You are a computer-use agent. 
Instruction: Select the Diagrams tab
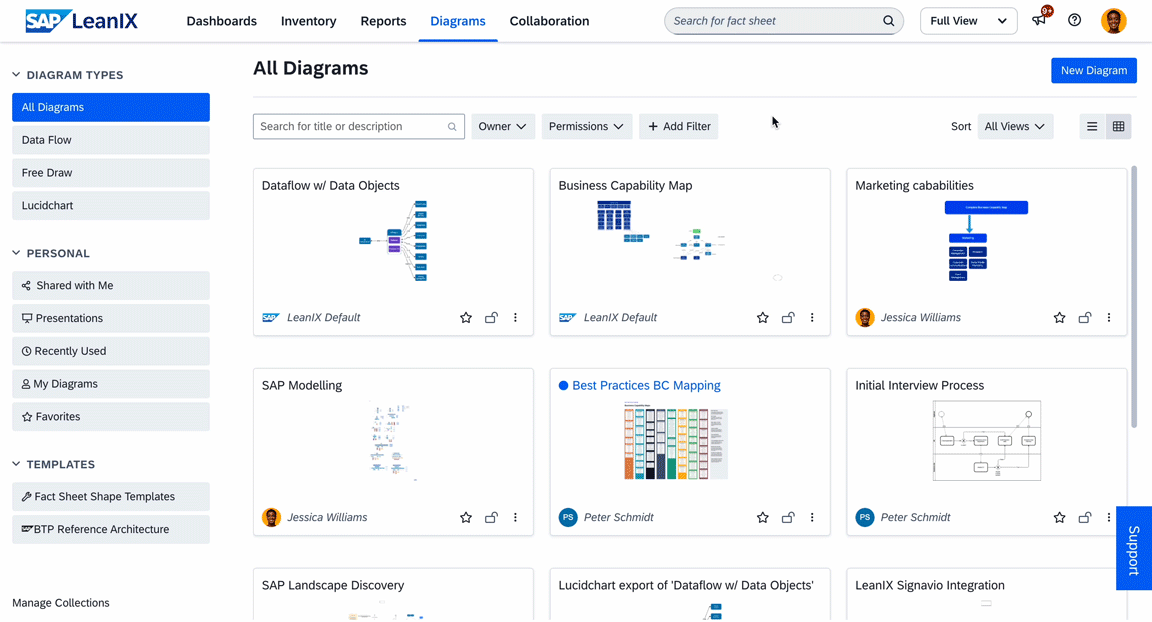(458, 21)
